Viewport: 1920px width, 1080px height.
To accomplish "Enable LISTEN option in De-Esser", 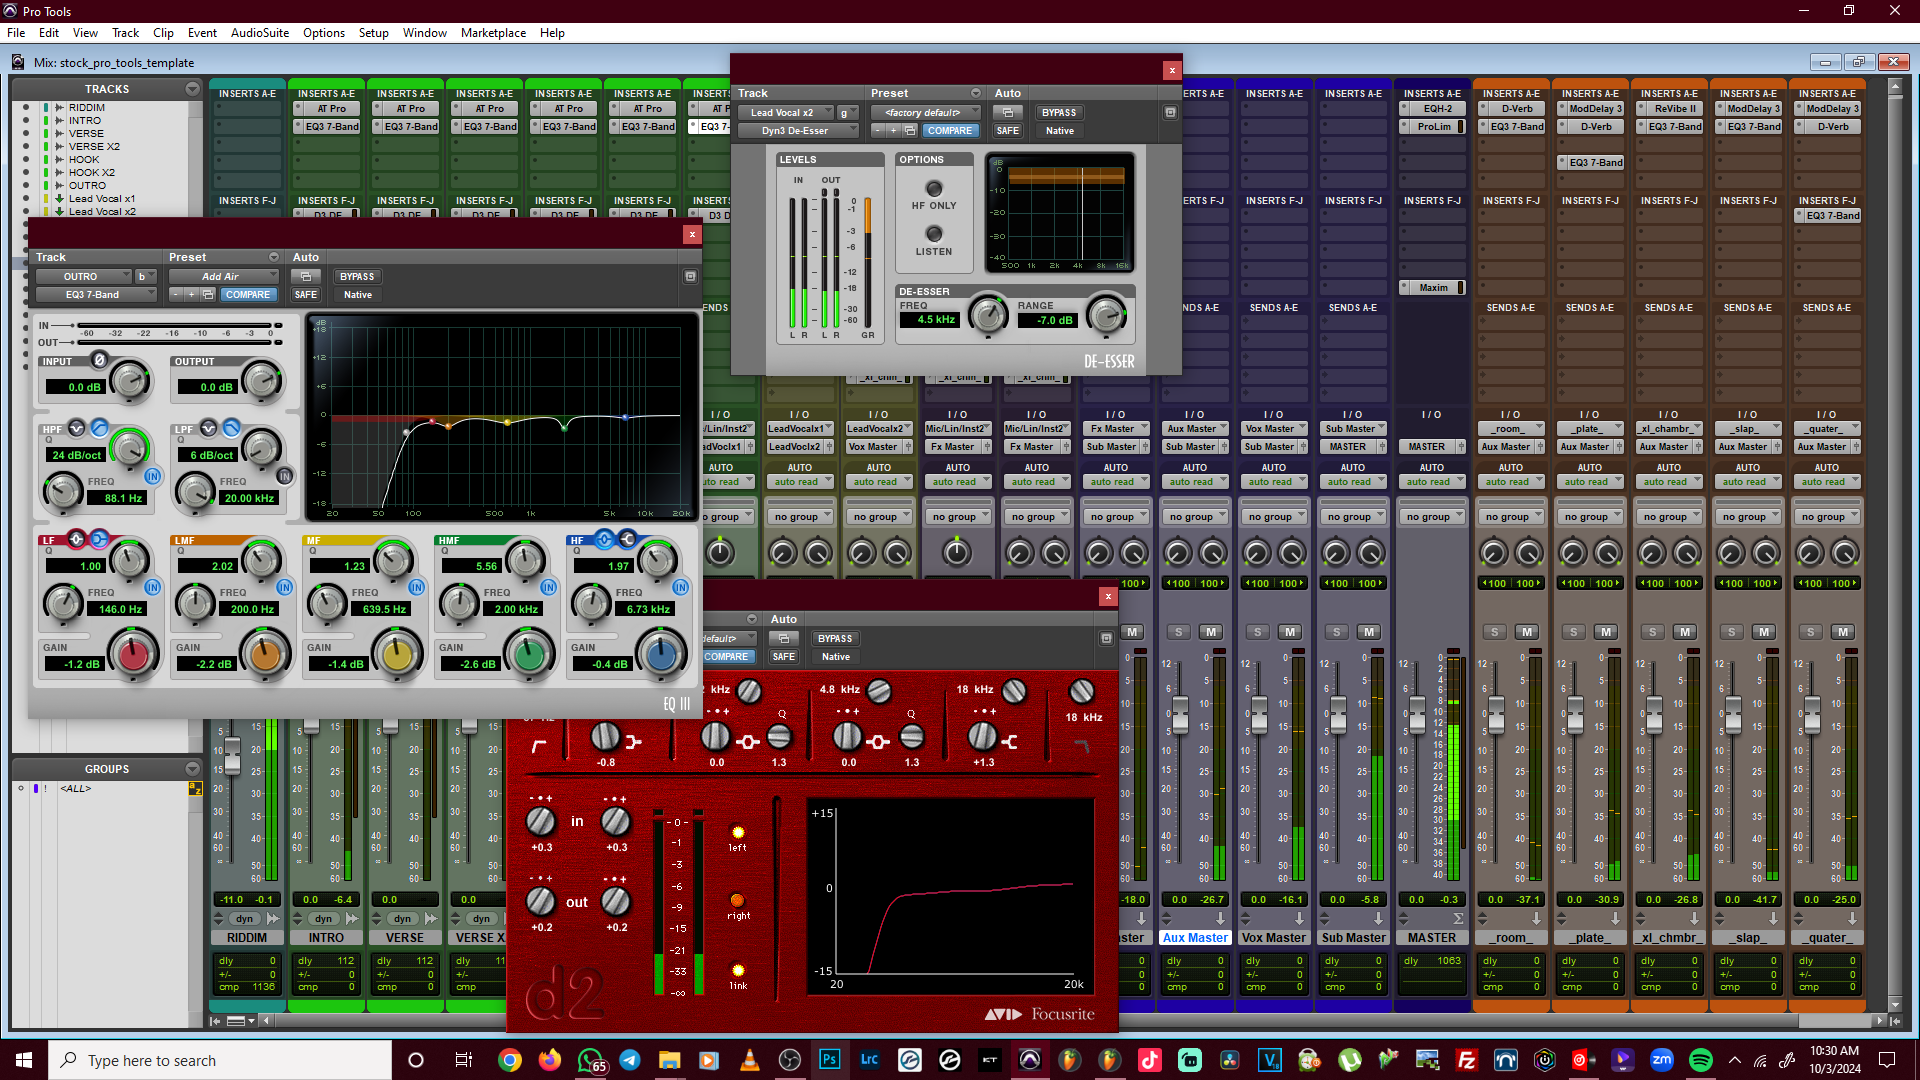I will [934, 234].
